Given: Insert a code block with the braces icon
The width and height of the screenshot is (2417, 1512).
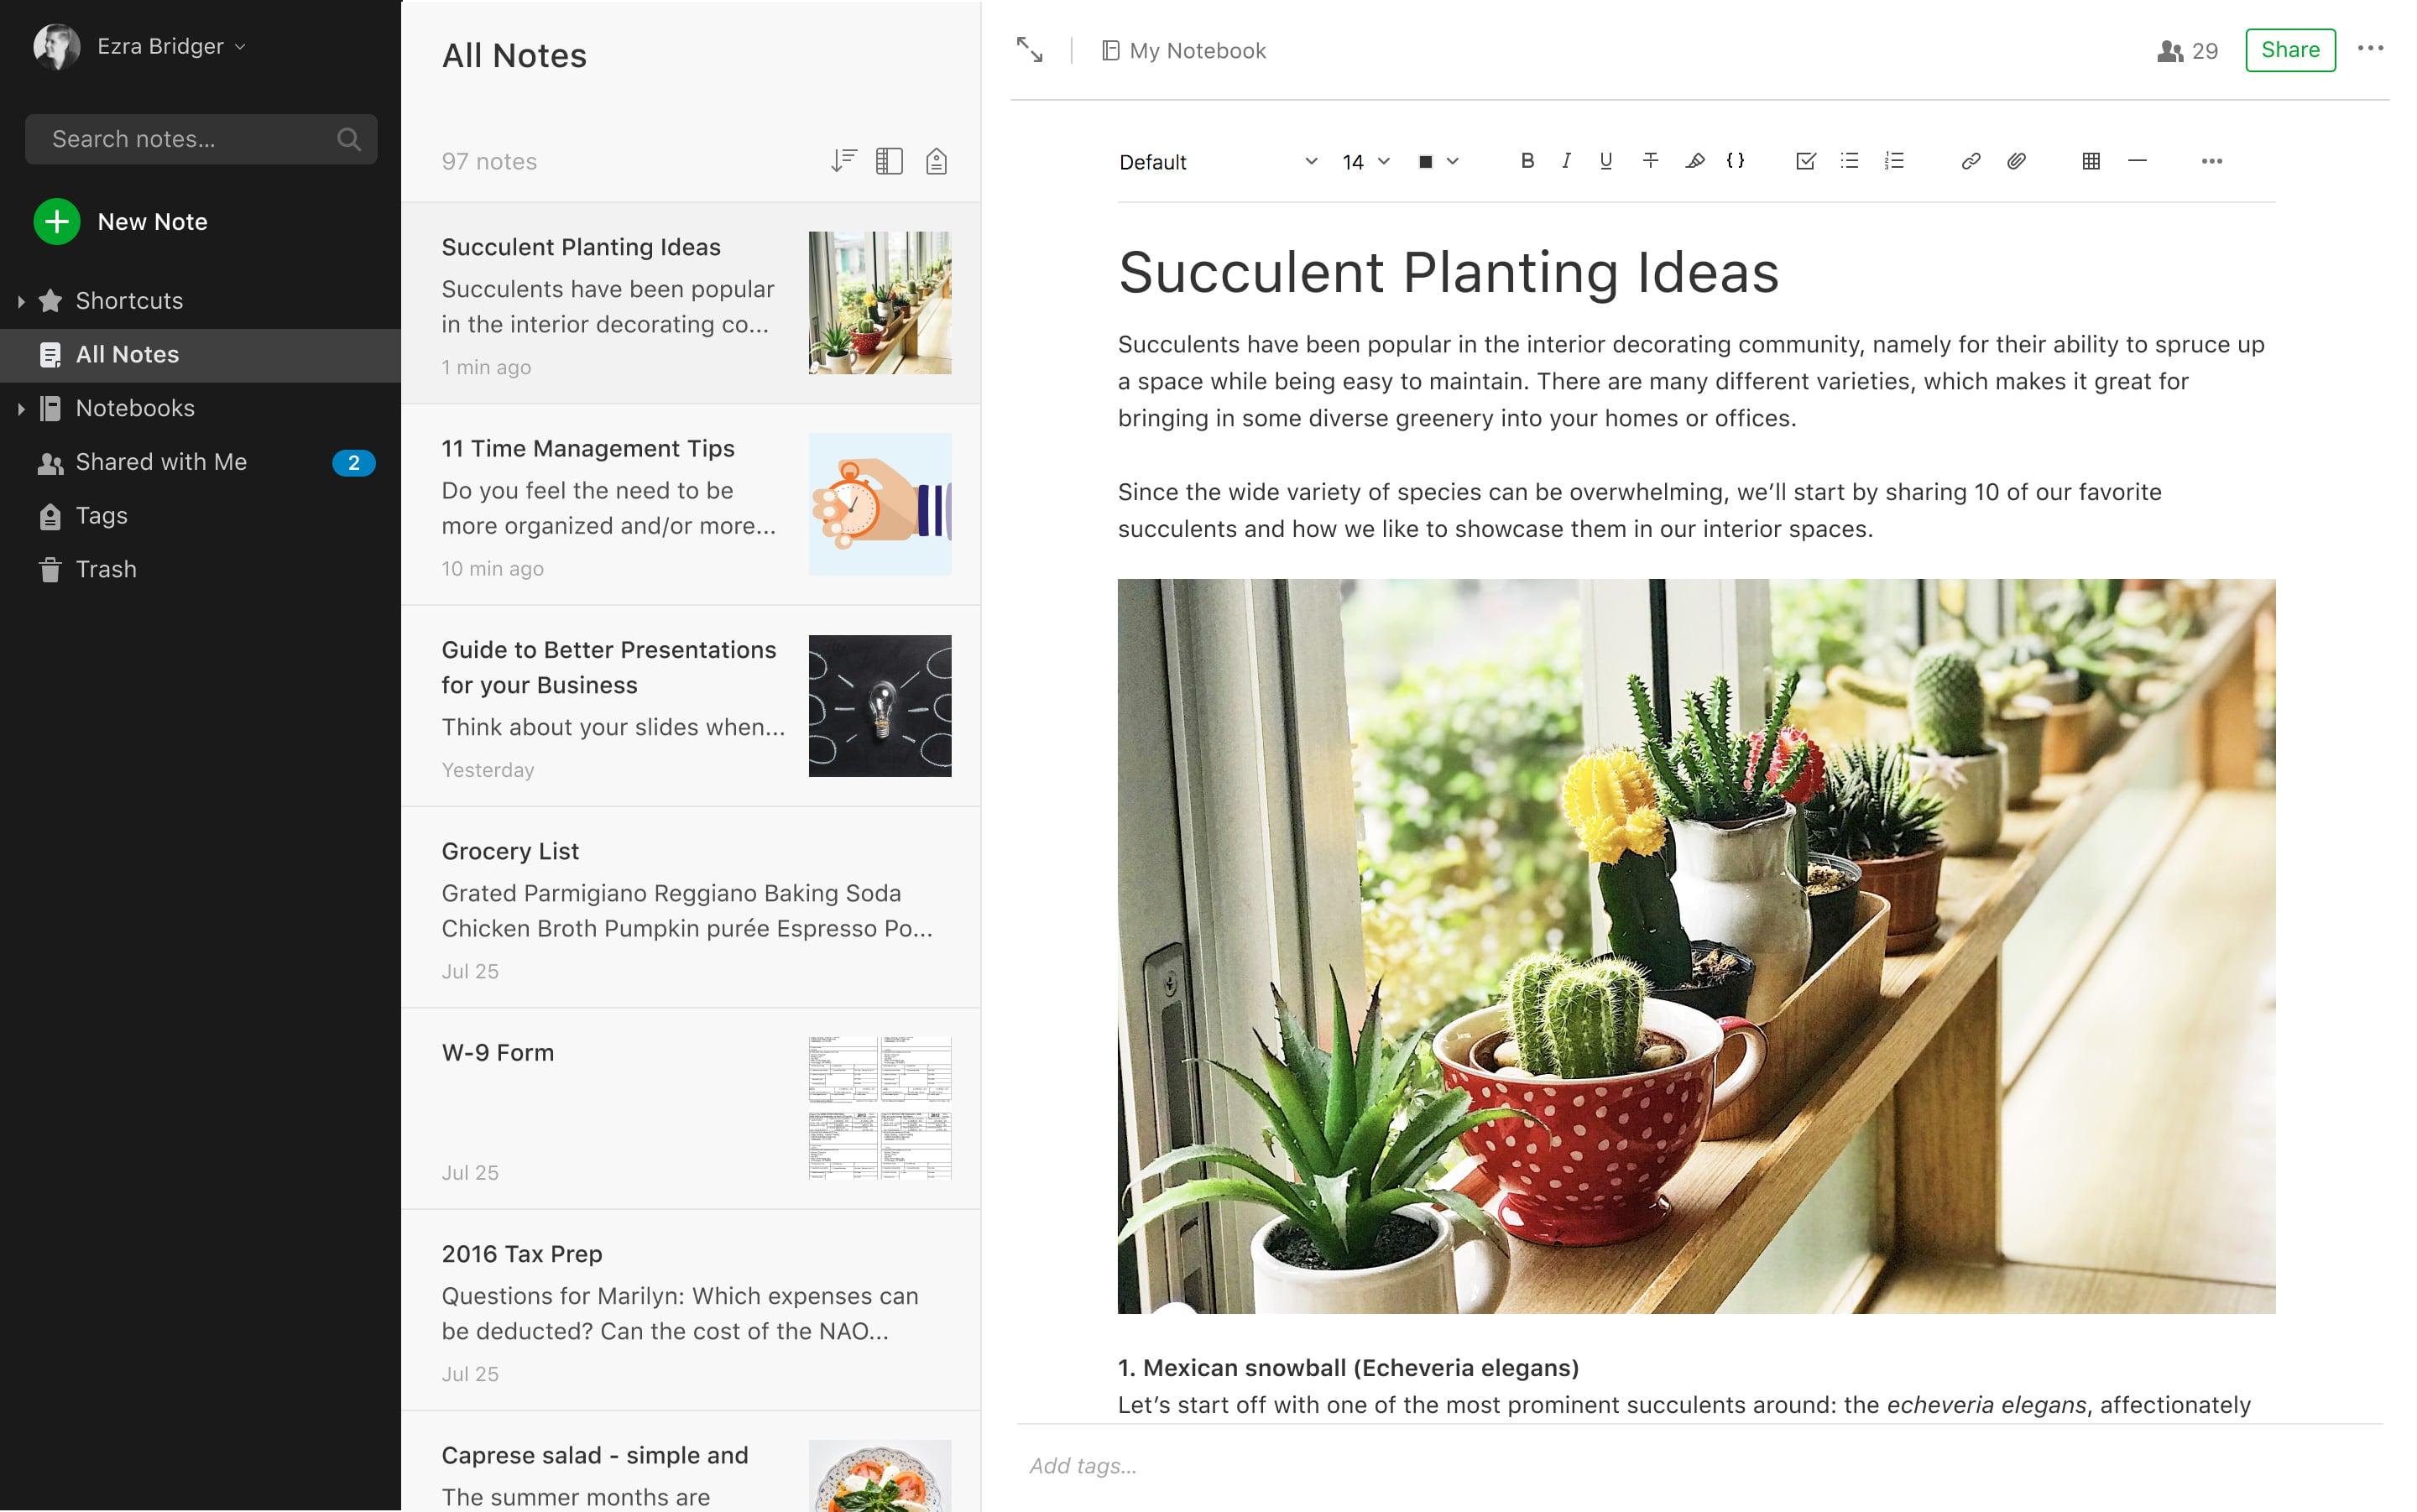Looking at the screenshot, I should [x=1736, y=161].
